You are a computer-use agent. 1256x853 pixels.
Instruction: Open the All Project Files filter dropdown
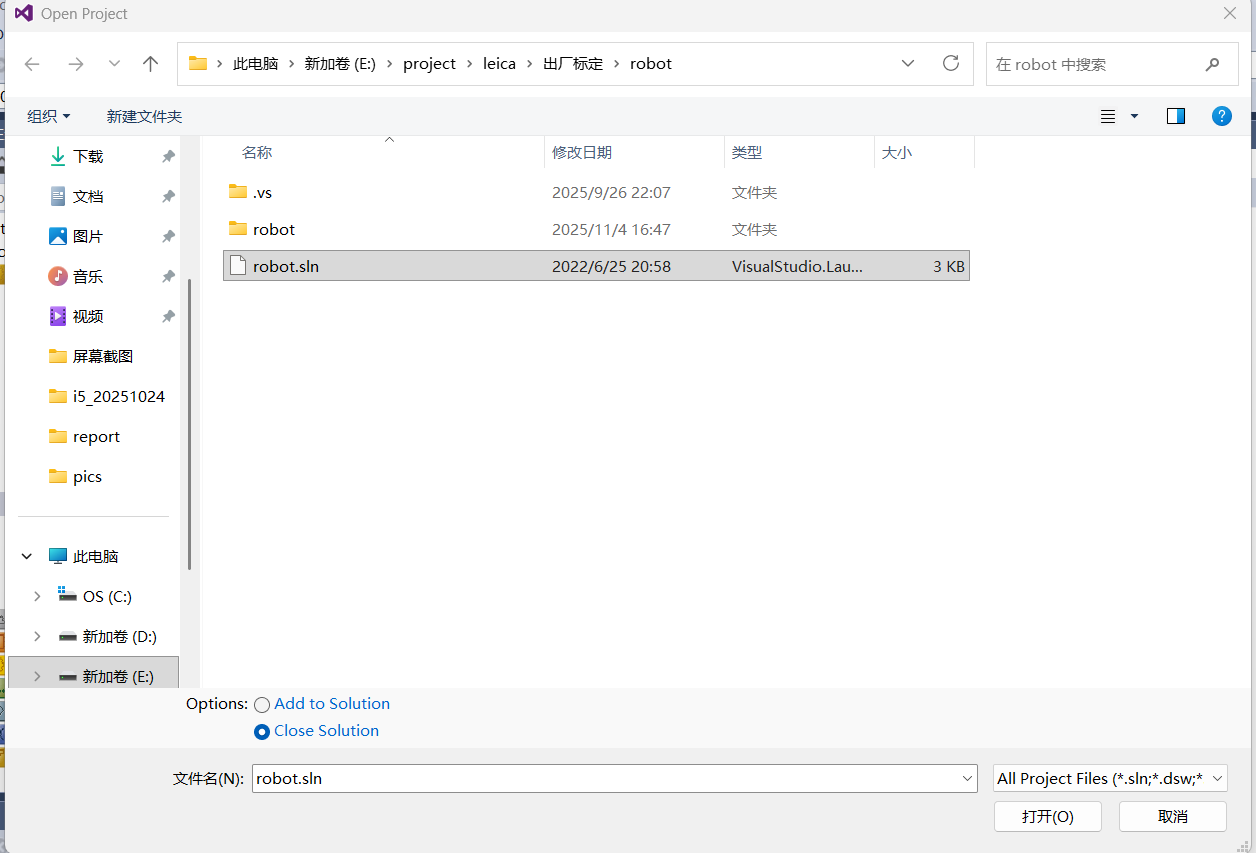(x=1110, y=778)
